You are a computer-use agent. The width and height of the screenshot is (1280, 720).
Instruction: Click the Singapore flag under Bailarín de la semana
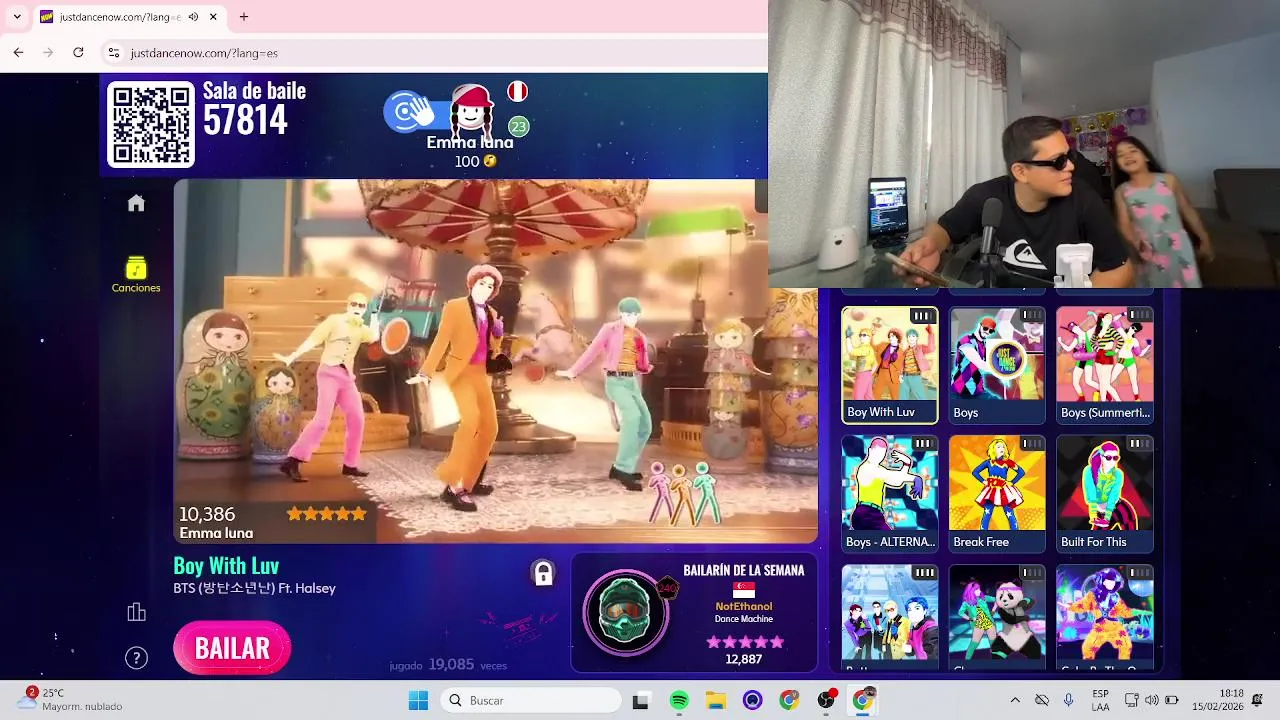coord(744,590)
